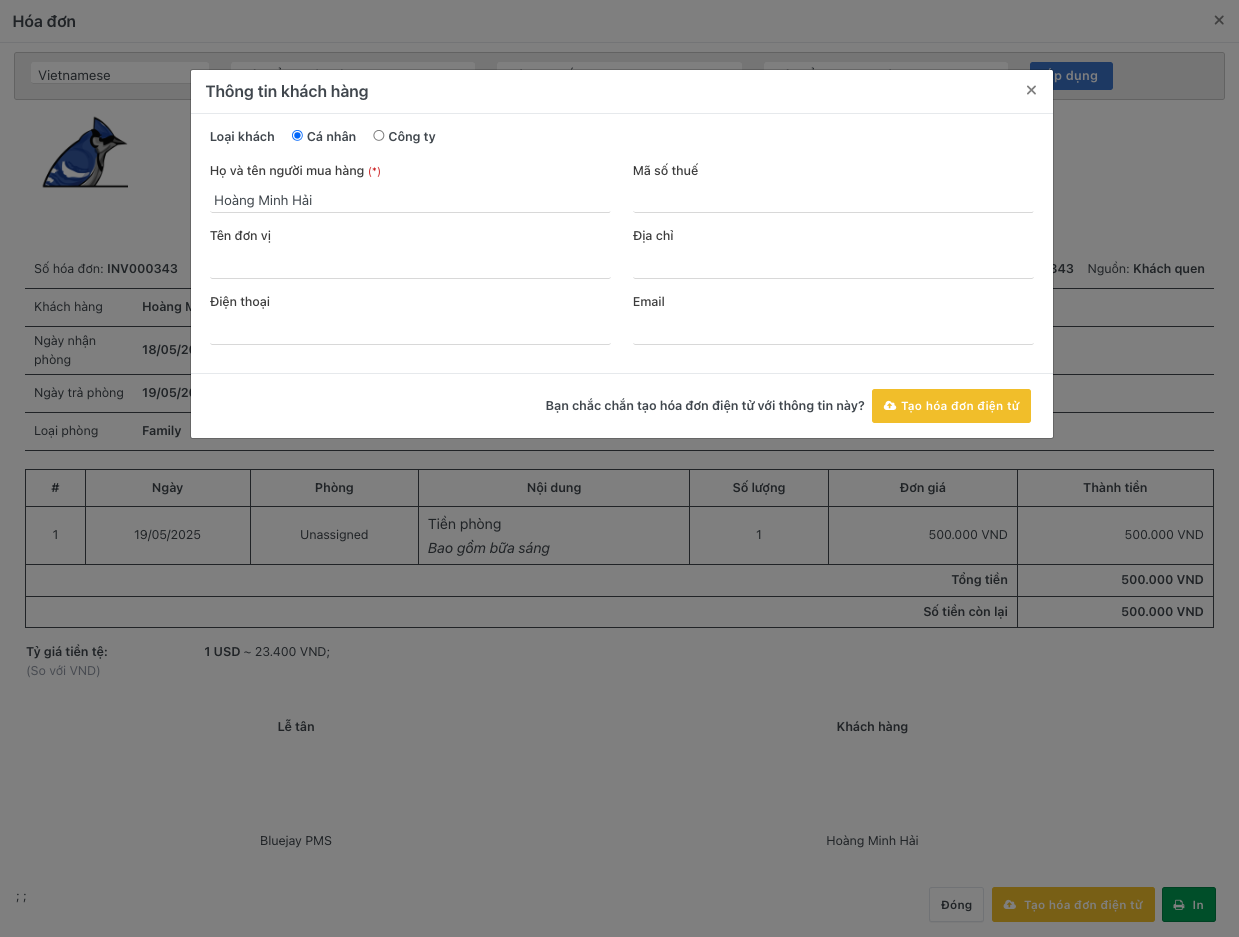Click the Điện thoại input field

pos(410,332)
